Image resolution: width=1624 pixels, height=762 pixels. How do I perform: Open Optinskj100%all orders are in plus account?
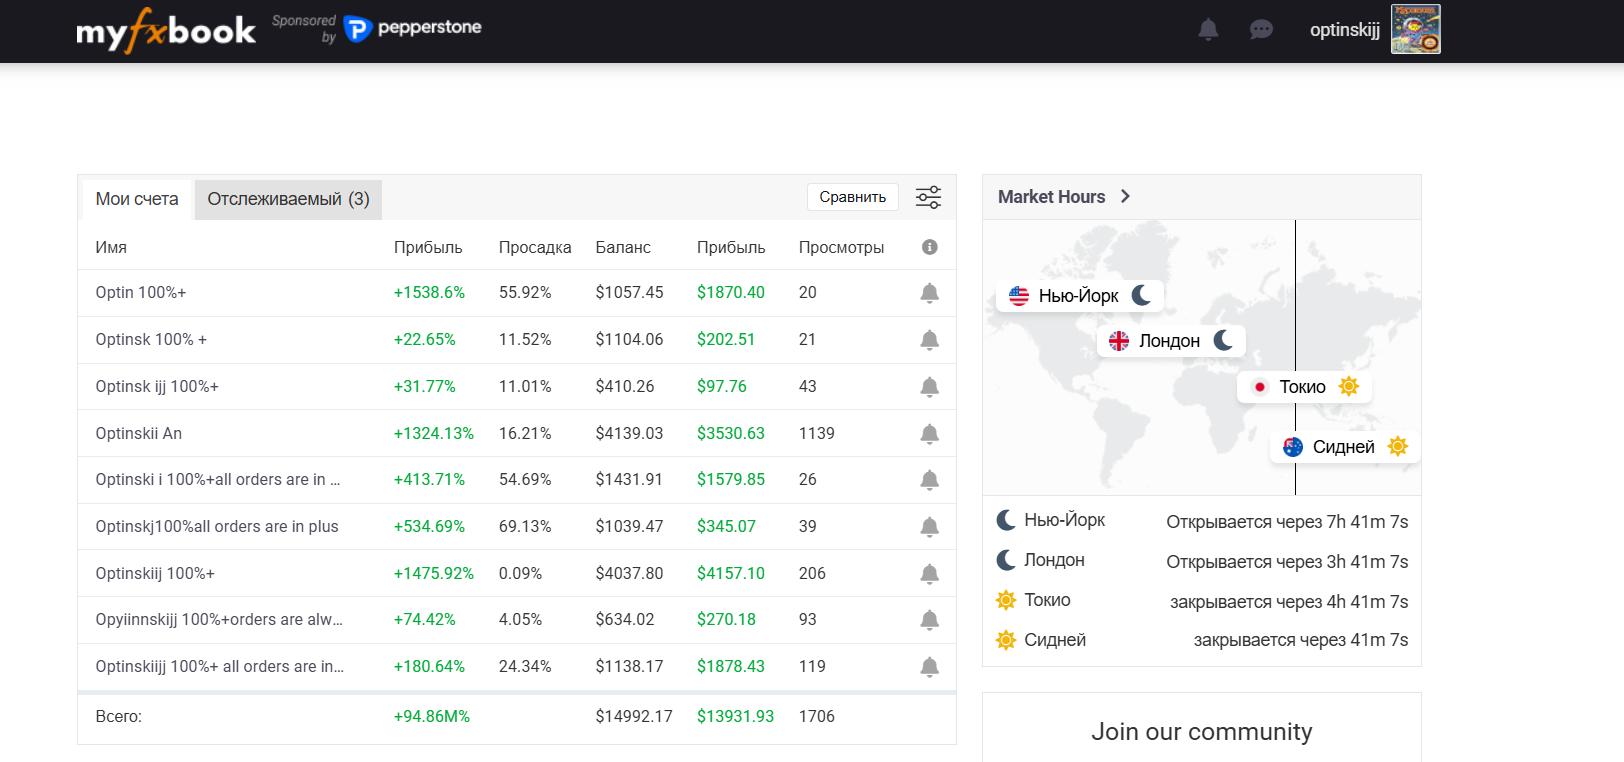coord(217,527)
